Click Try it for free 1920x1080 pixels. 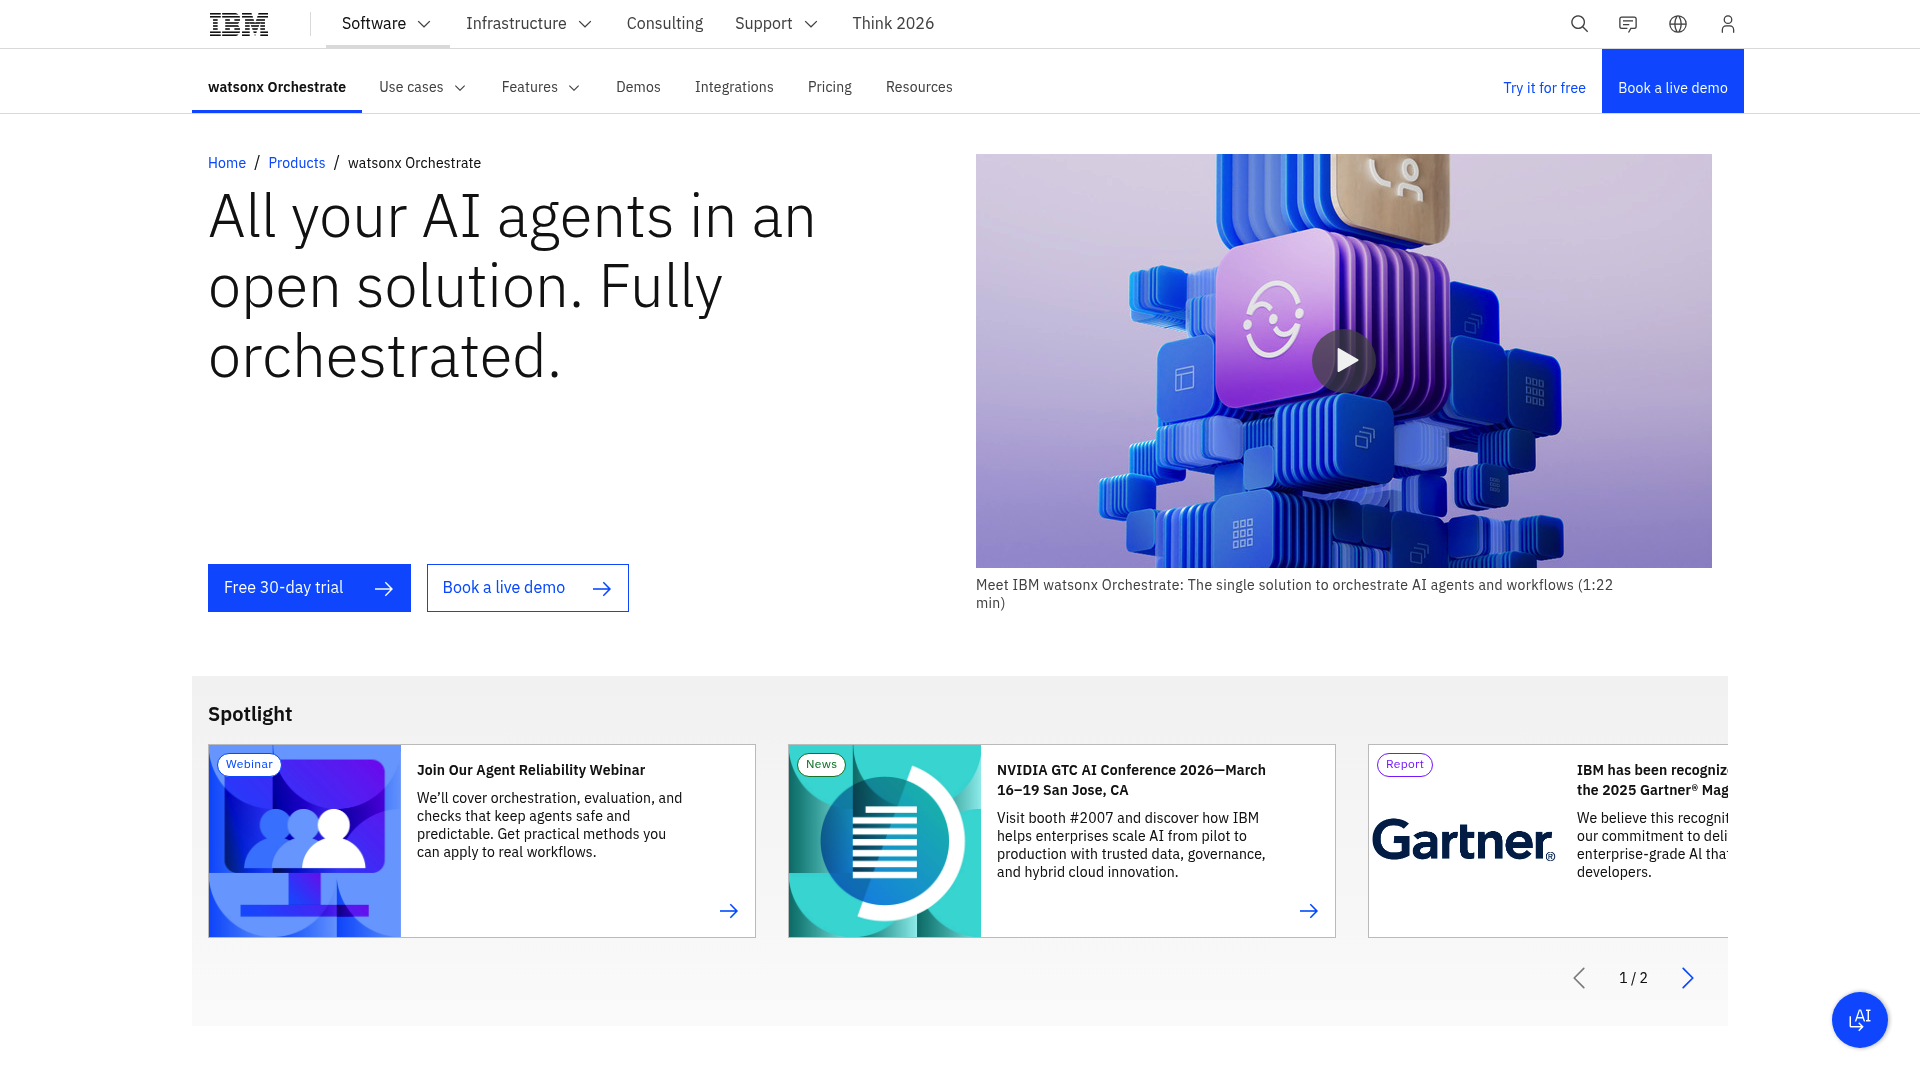[1544, 87]
